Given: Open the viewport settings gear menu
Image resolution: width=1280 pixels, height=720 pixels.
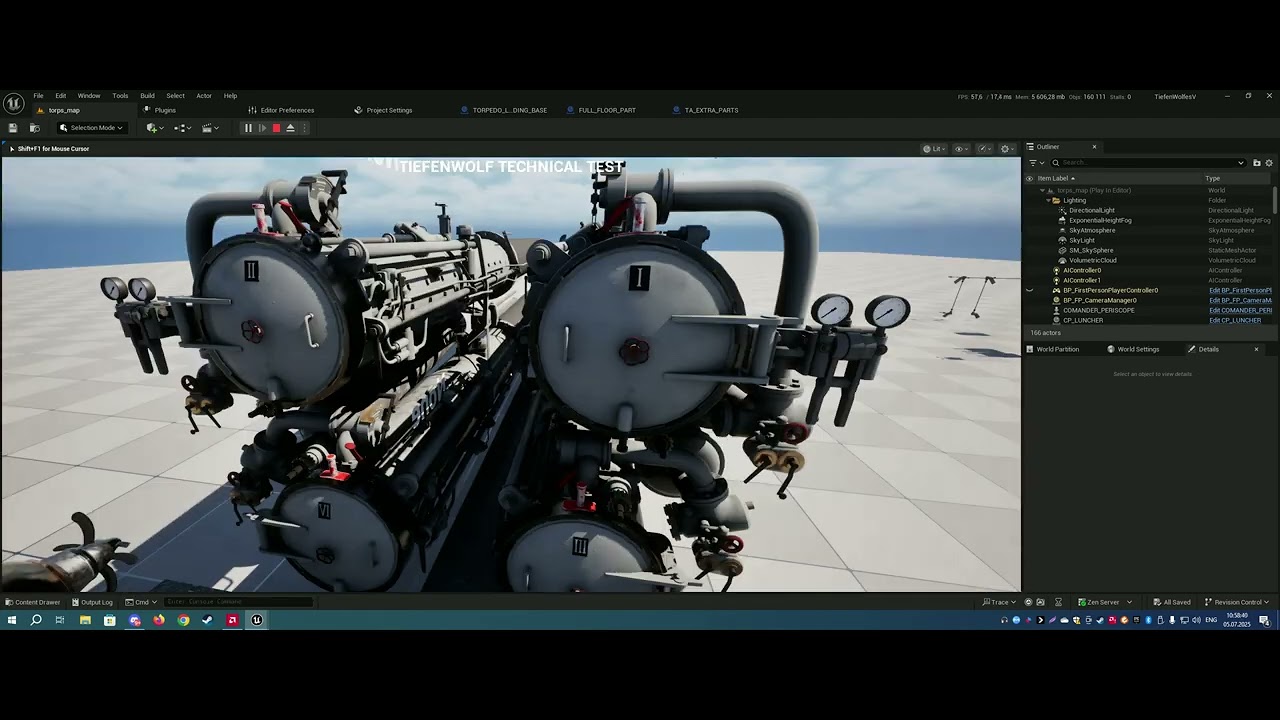Looking at the screenshot, I should pos(1007,149).
